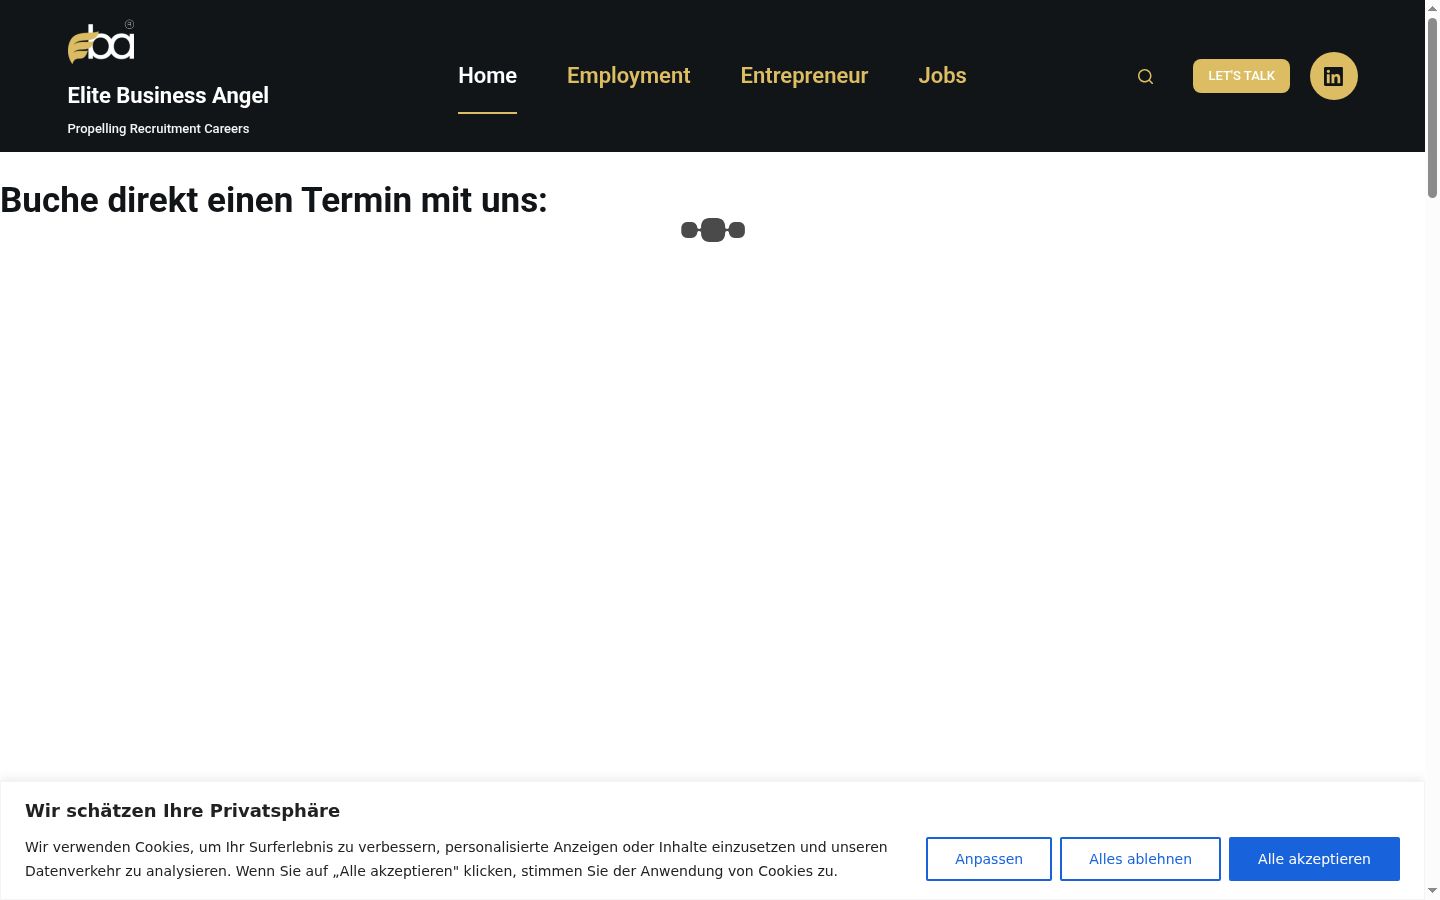Open the search magnifier icon
This screenshot has width=1440, height=900.
[1145, 76]
